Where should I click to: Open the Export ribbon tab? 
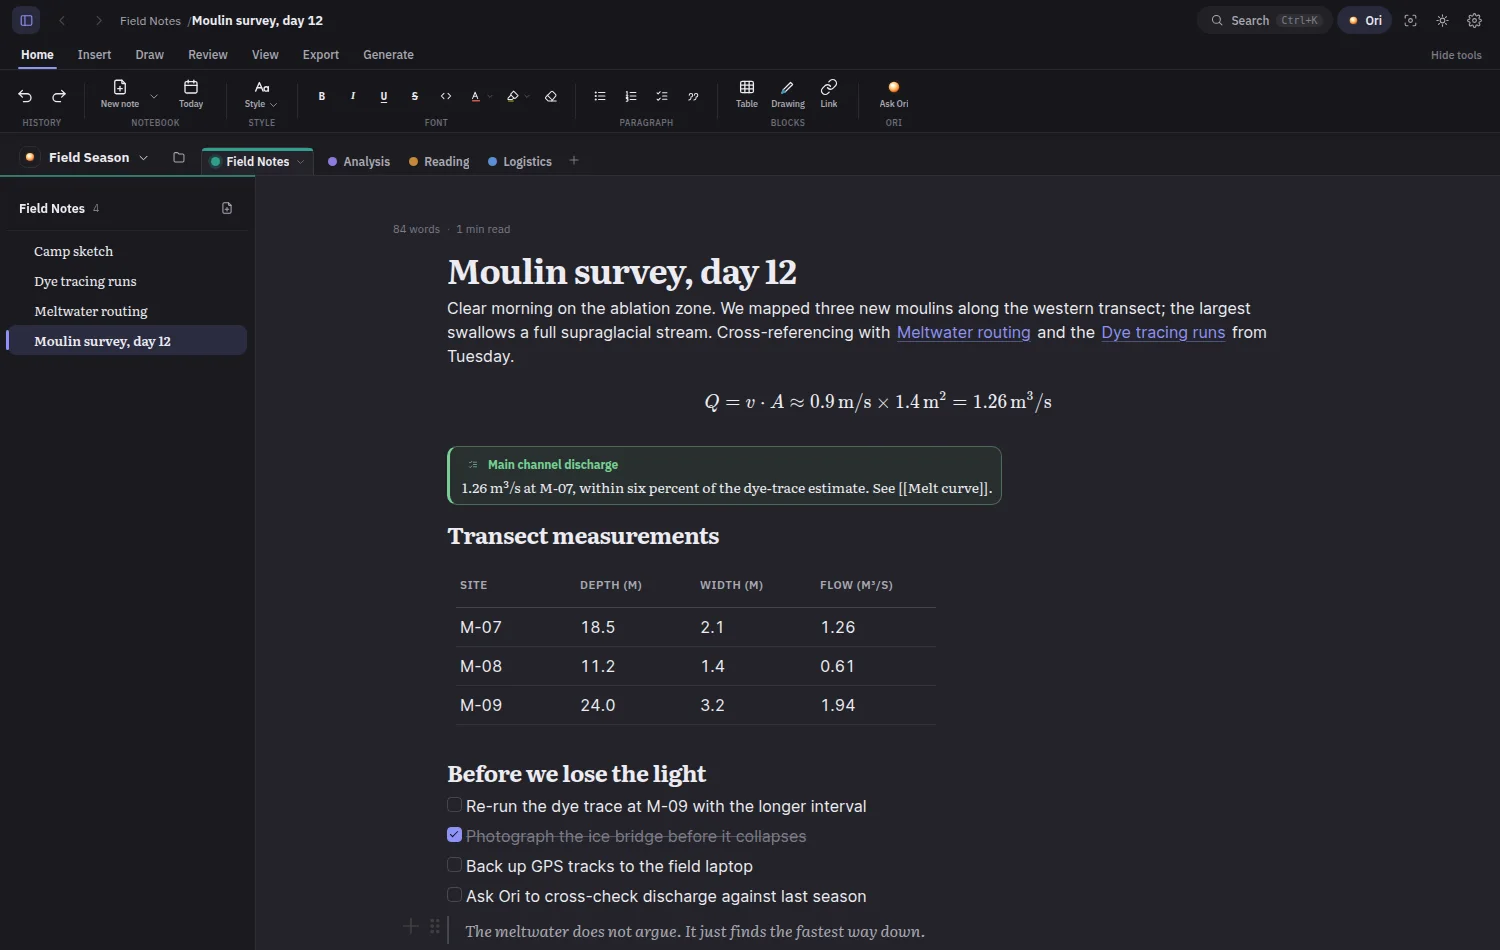point(321,55)
